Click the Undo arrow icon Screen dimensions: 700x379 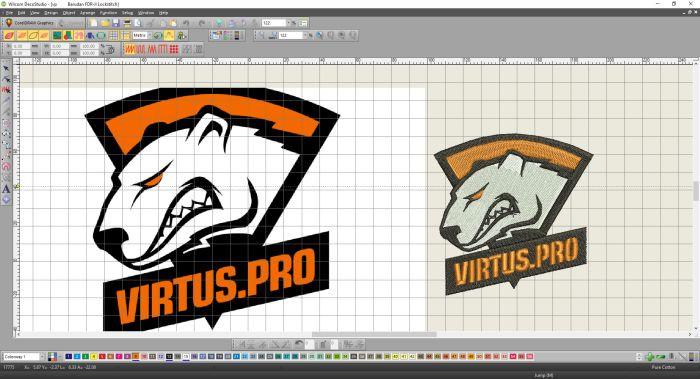(x=187, y=23)
